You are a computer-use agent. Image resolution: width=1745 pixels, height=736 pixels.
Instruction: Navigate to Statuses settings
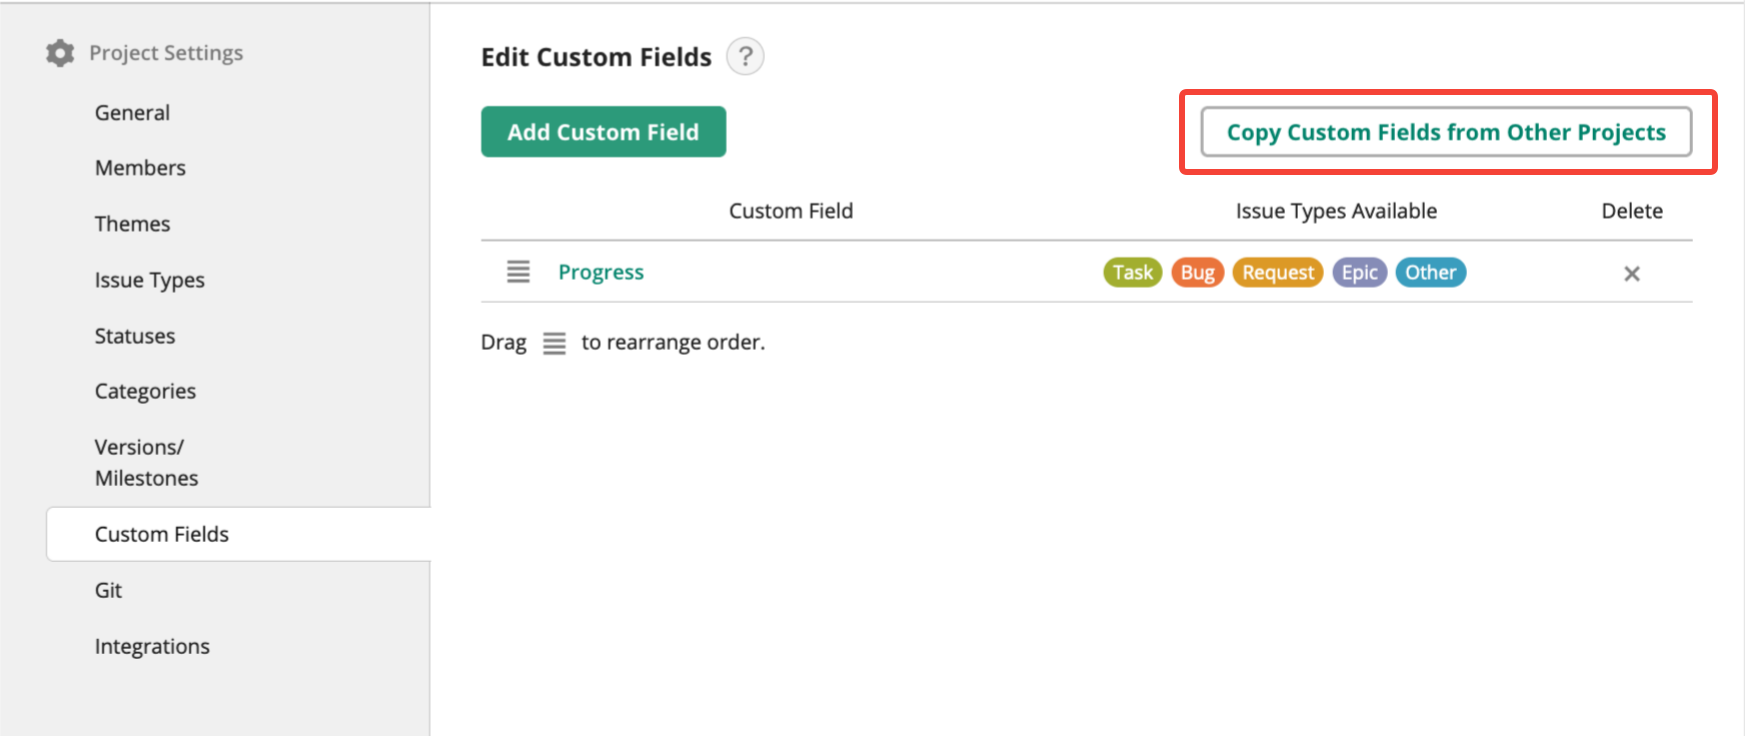tap(135, 336)
